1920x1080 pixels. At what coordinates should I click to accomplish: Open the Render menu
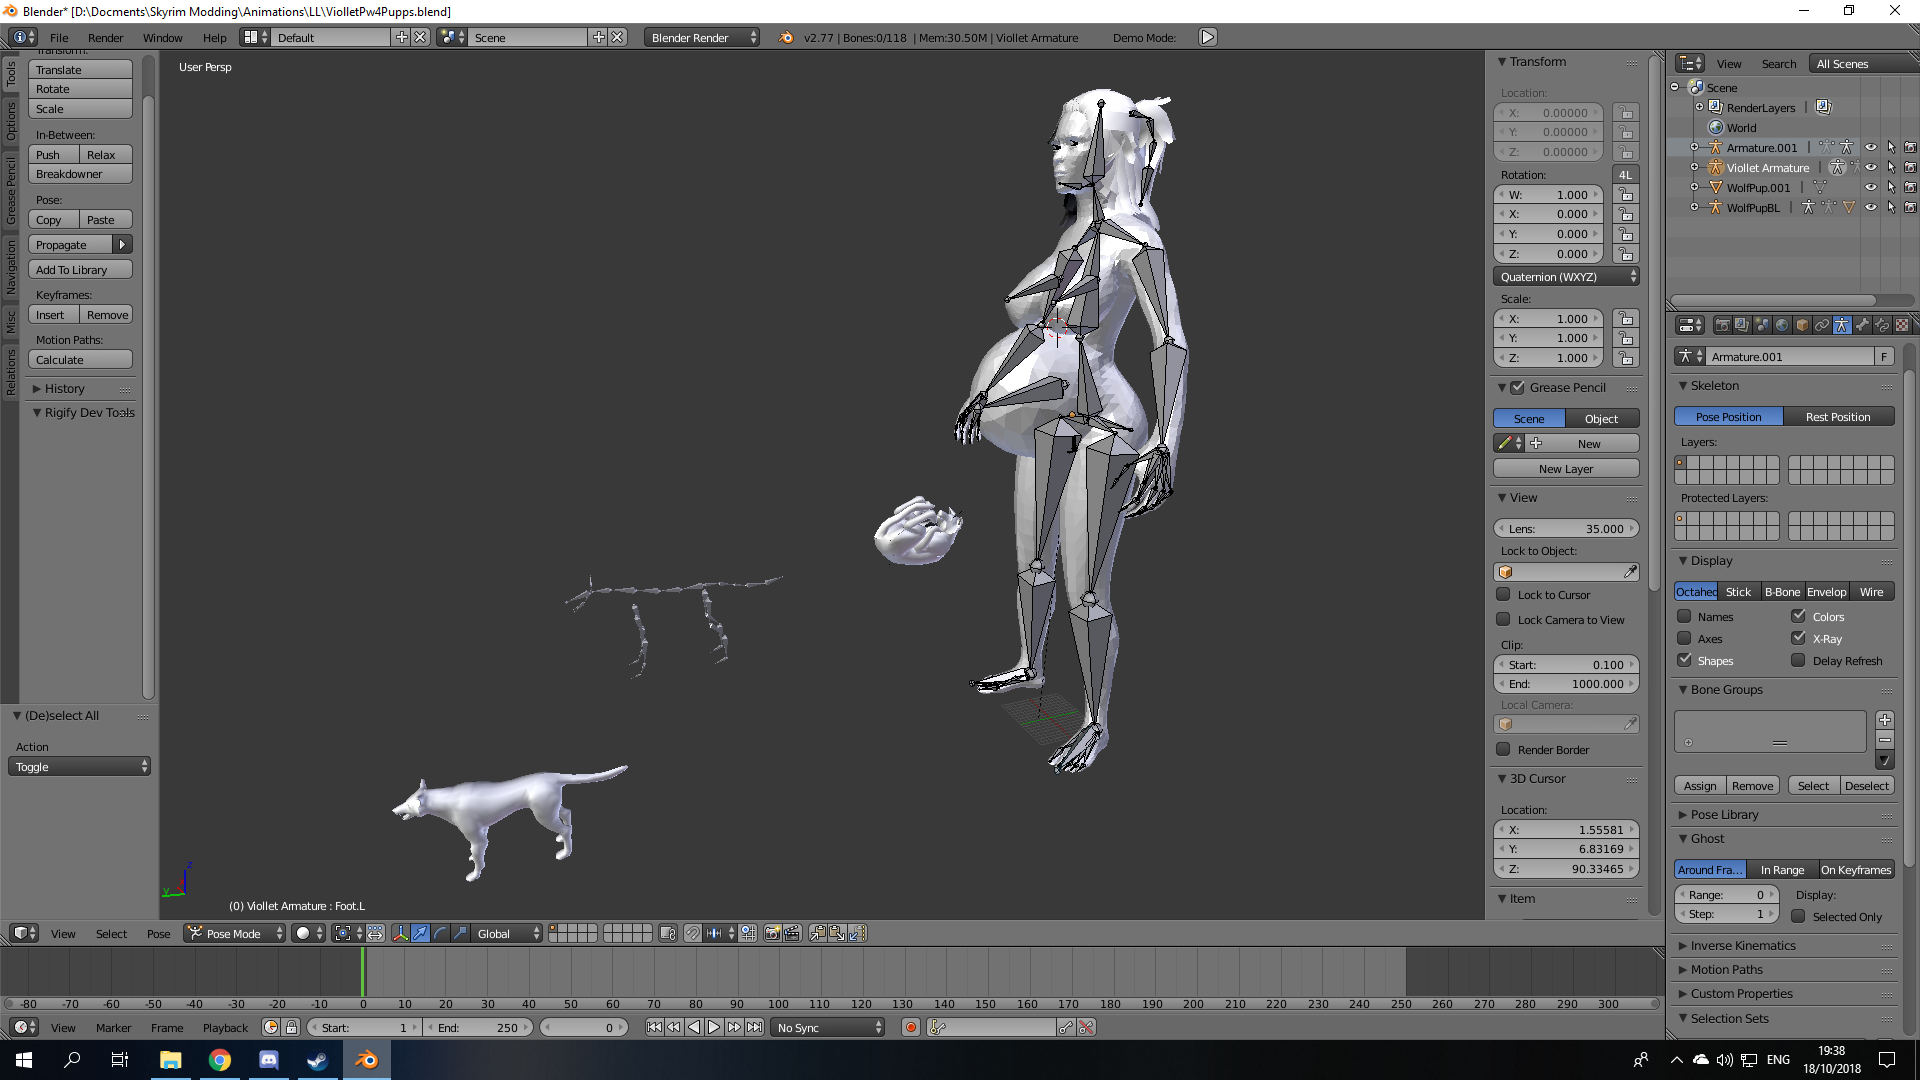[x=105, y=37]
